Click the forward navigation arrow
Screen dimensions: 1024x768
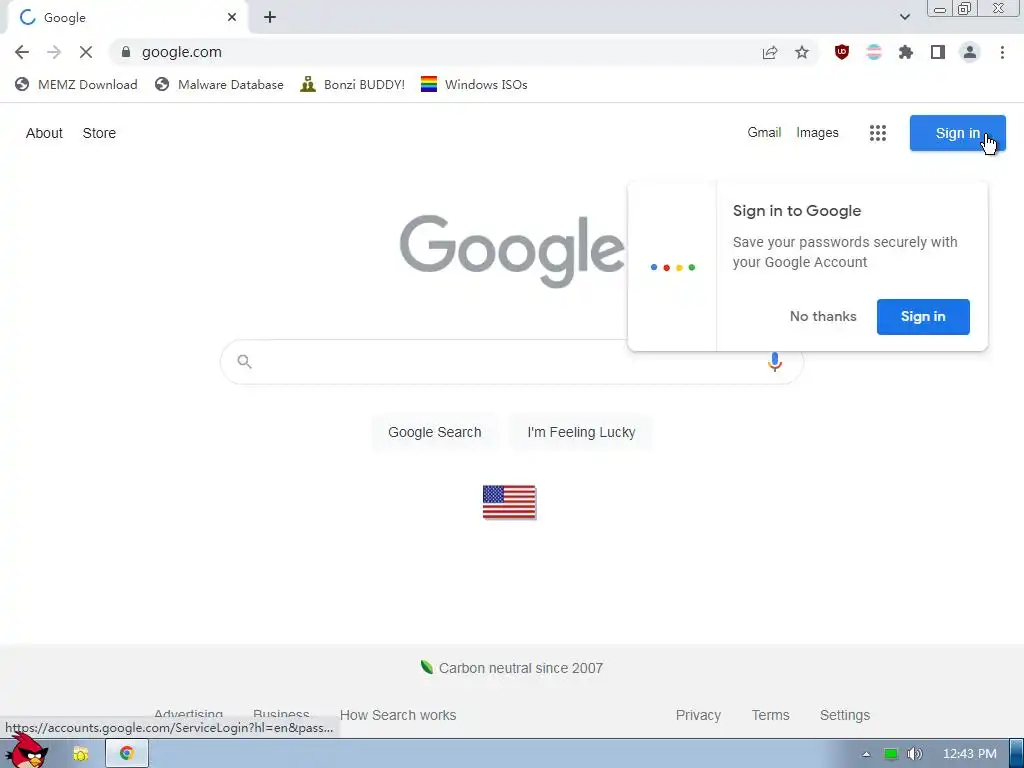(x=54, y=52)
